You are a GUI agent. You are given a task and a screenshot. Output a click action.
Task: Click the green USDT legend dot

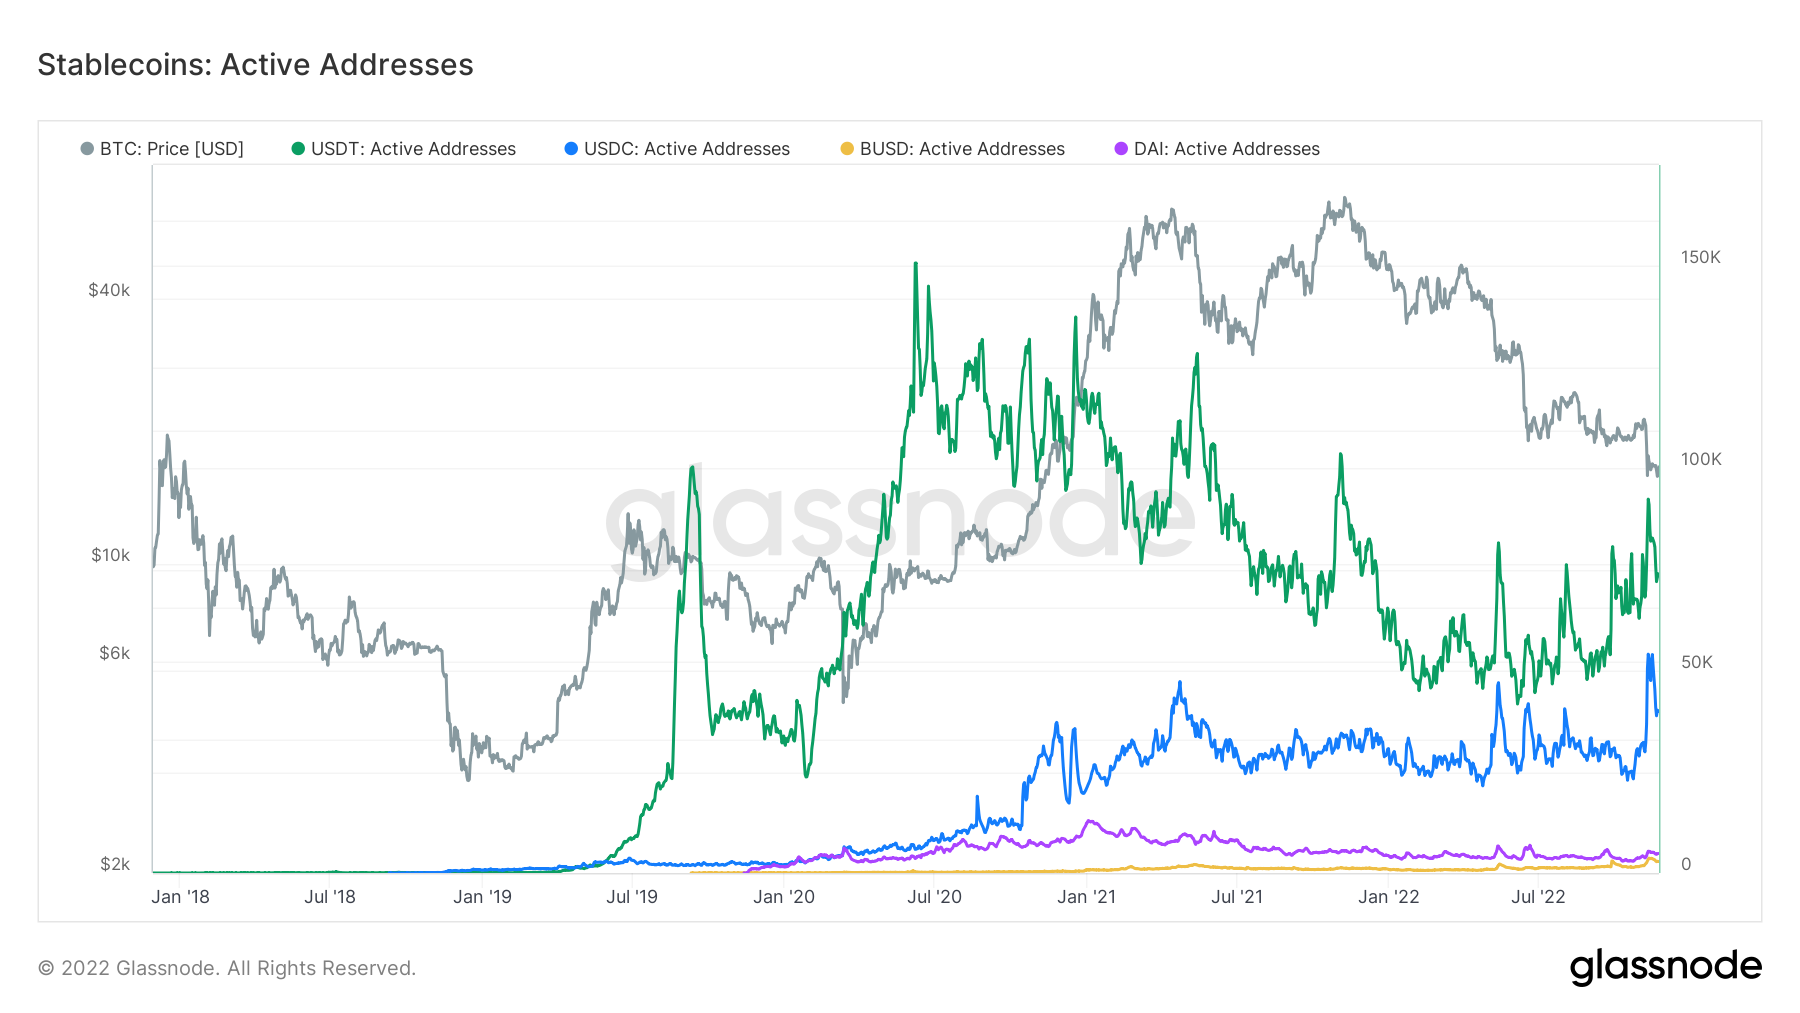tap(298, 149)
